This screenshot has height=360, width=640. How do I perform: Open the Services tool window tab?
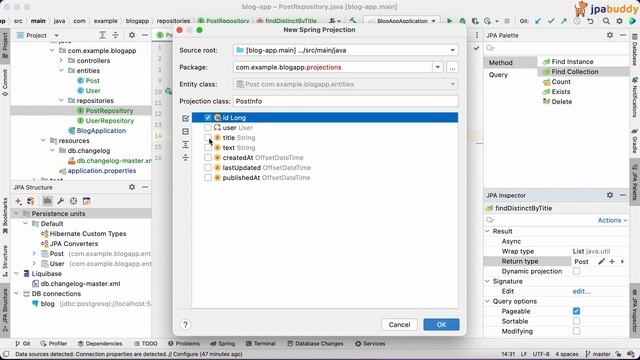point(370,344)
